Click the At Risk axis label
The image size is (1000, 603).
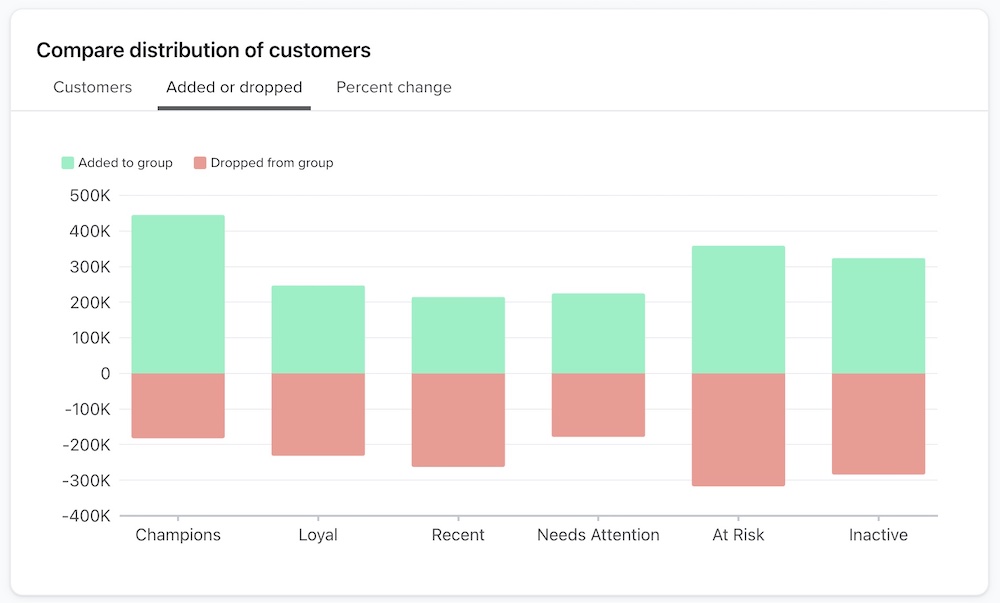tap(738, 534)
